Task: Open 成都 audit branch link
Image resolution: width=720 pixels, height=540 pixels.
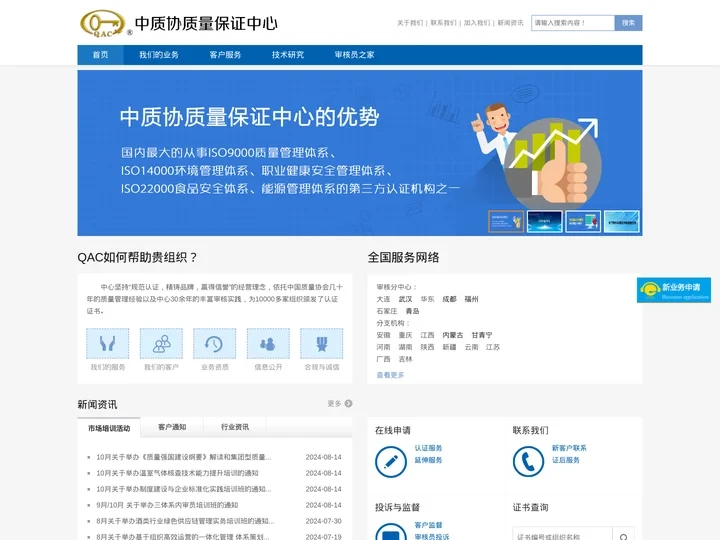Action: coord(450,299)
